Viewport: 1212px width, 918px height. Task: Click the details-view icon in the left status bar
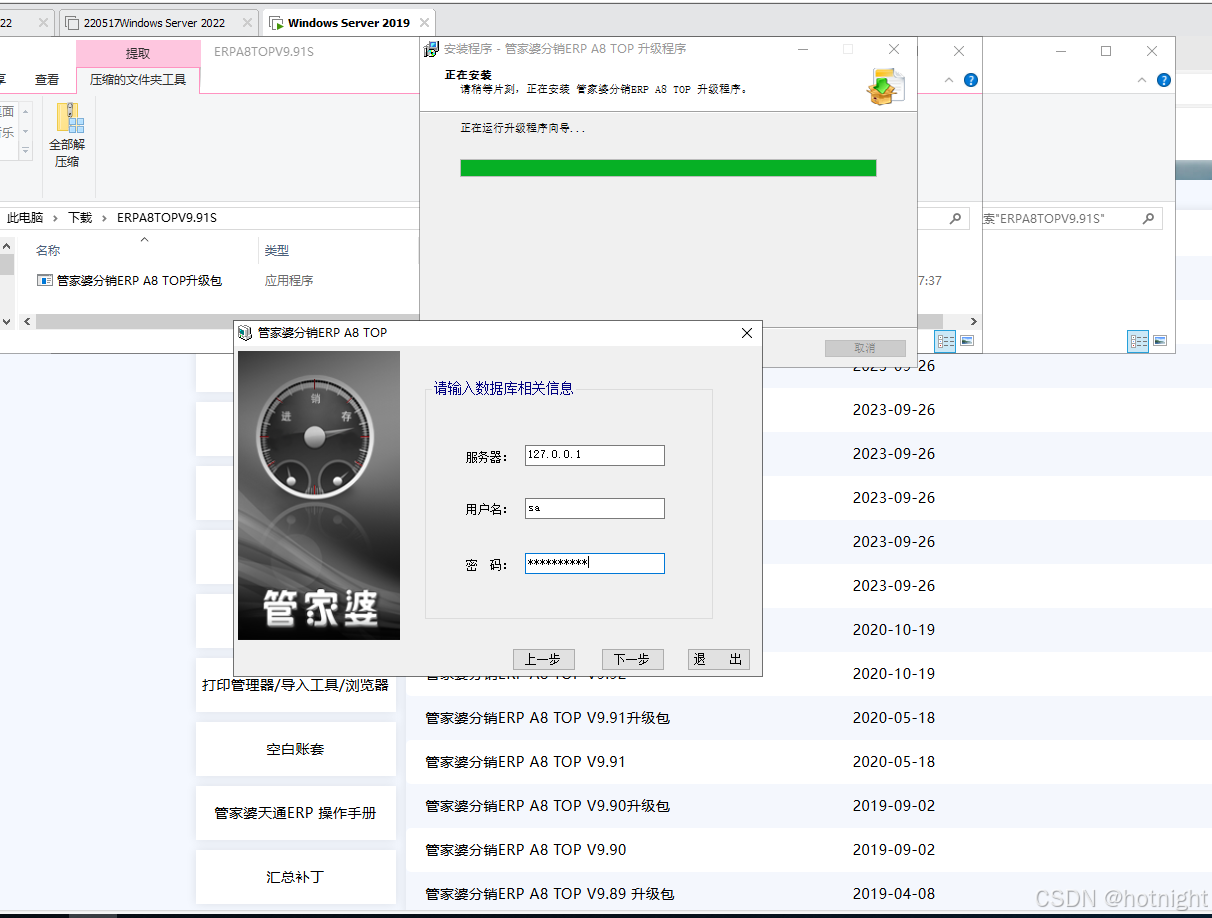[945, 341]
